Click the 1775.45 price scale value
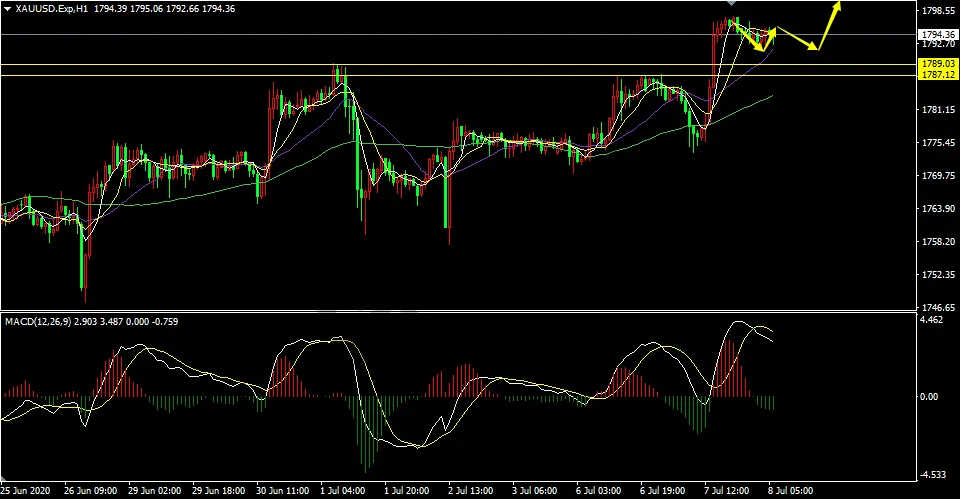Image resolution: width=960 pixels, height=499 pixels. point(938,143)
